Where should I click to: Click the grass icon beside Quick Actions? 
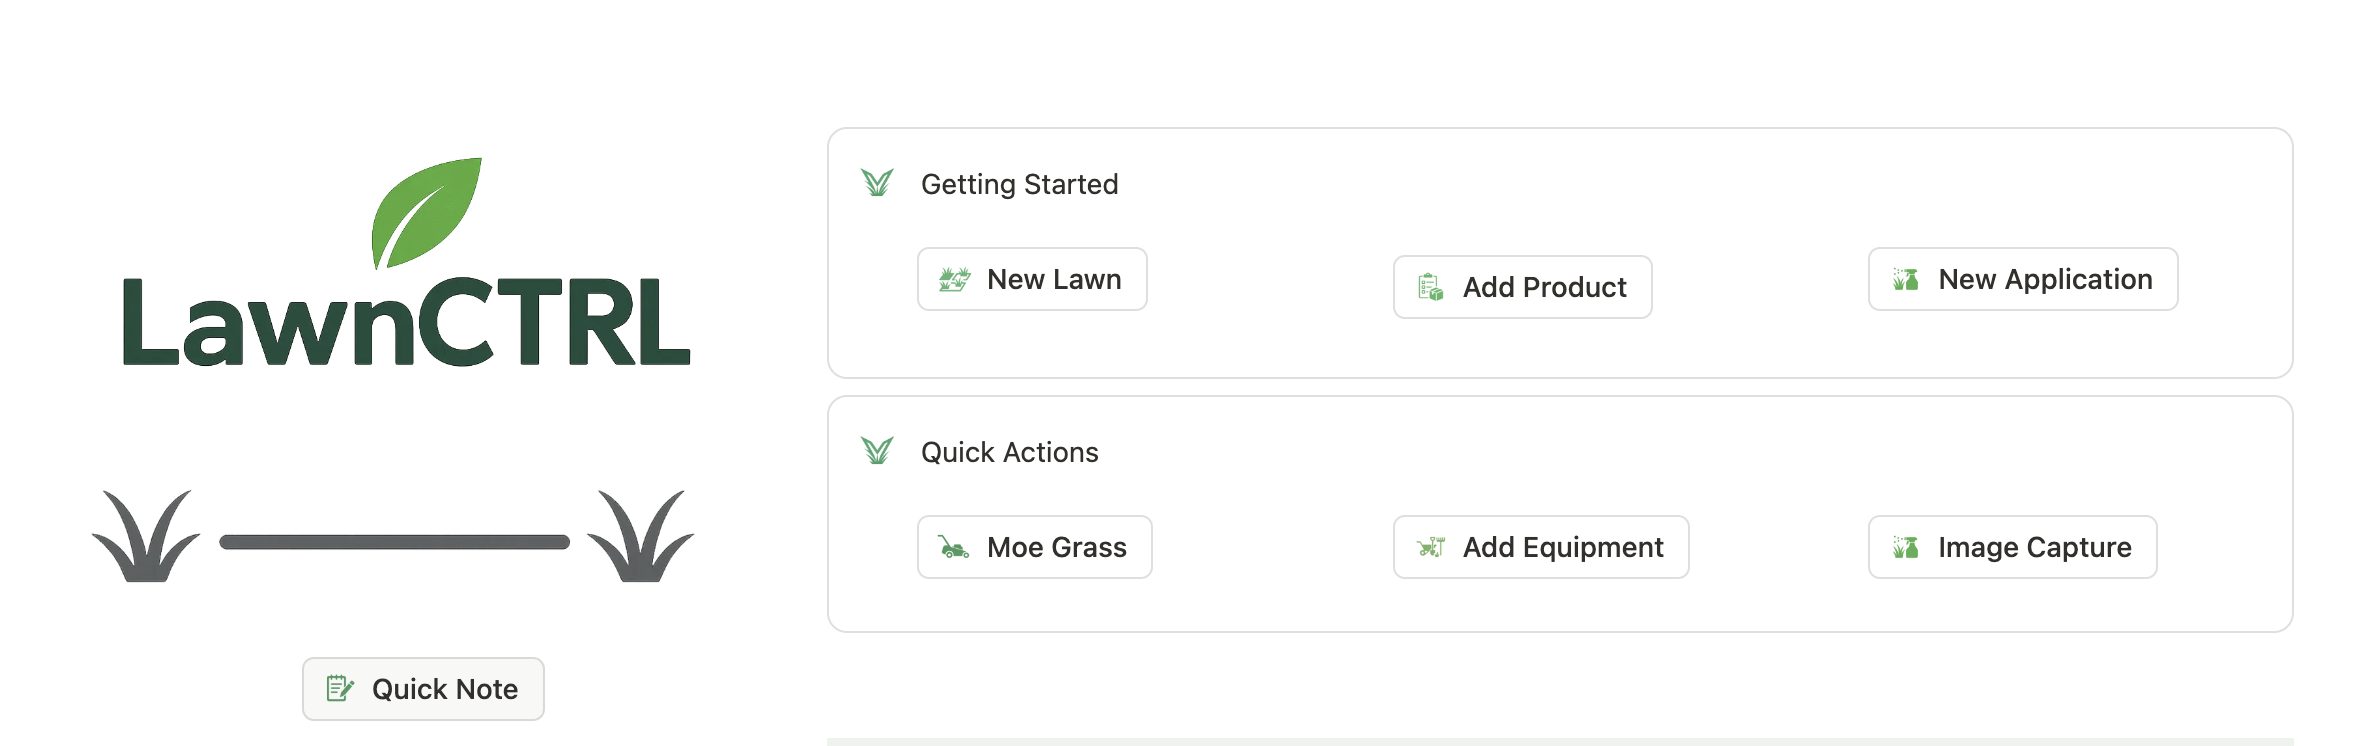pos(877,451)
